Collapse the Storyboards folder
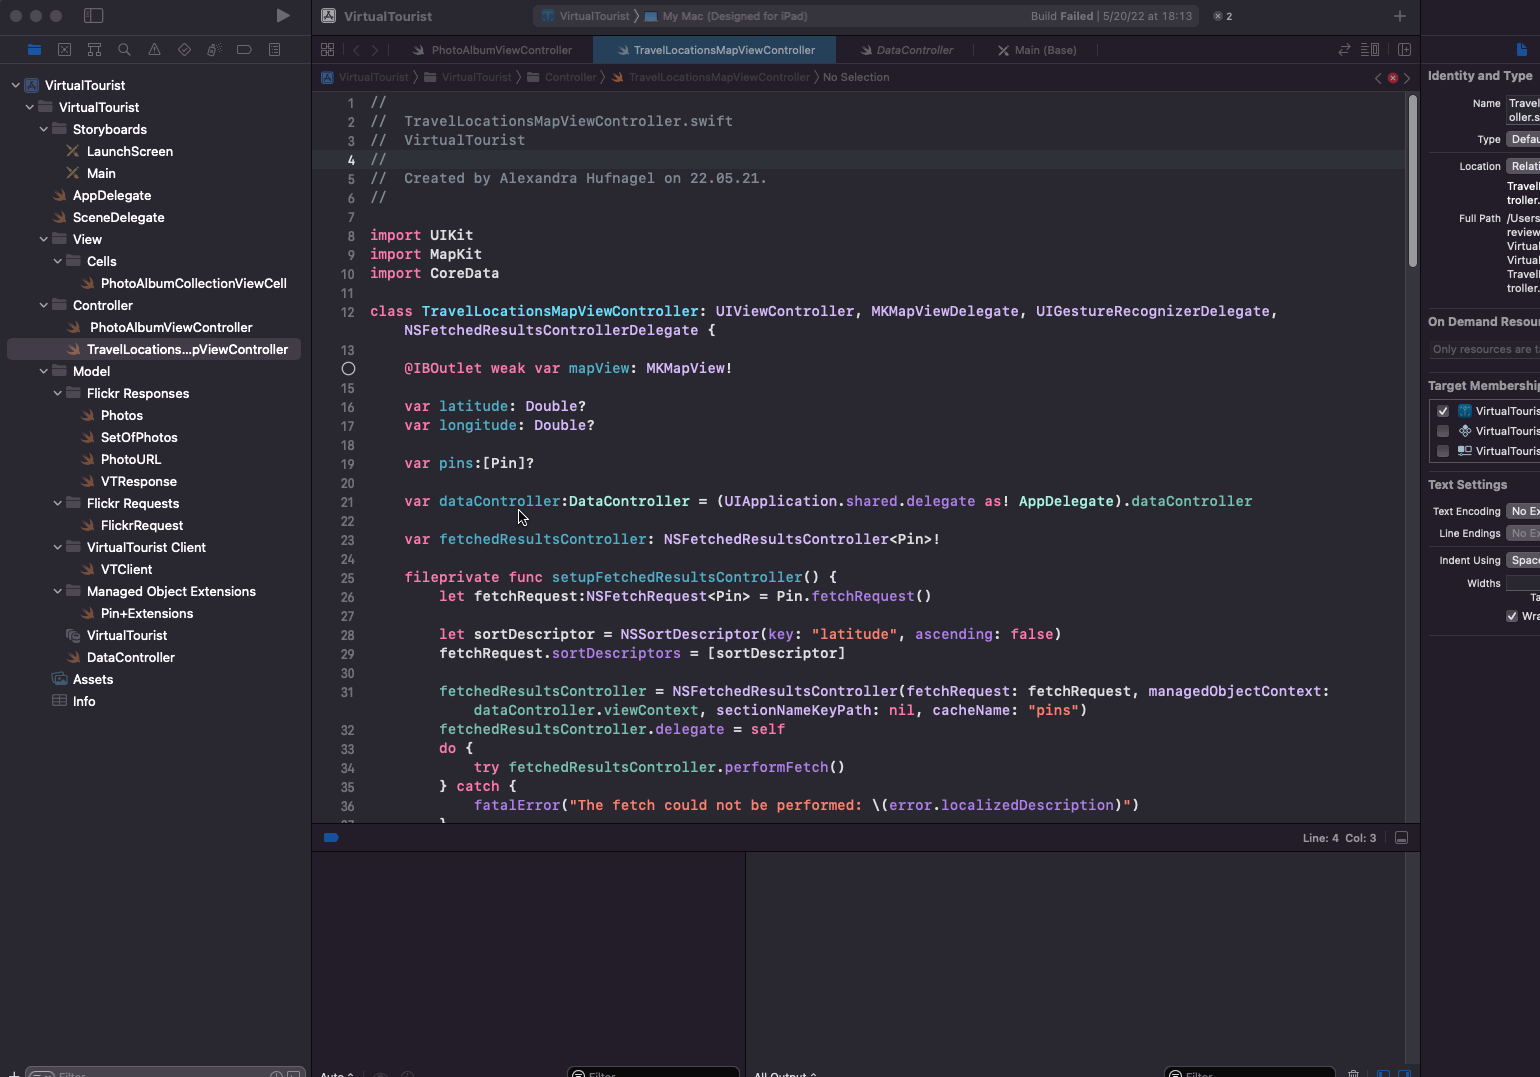Viewport: 1540px width, 1077px height. 43,129
